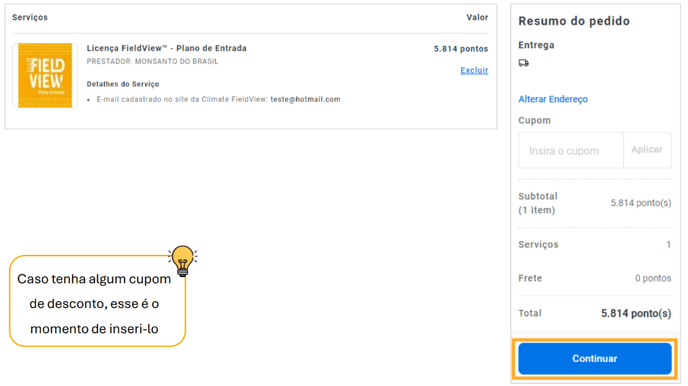Click the 5.814 pontos item price

coord(461,49)
